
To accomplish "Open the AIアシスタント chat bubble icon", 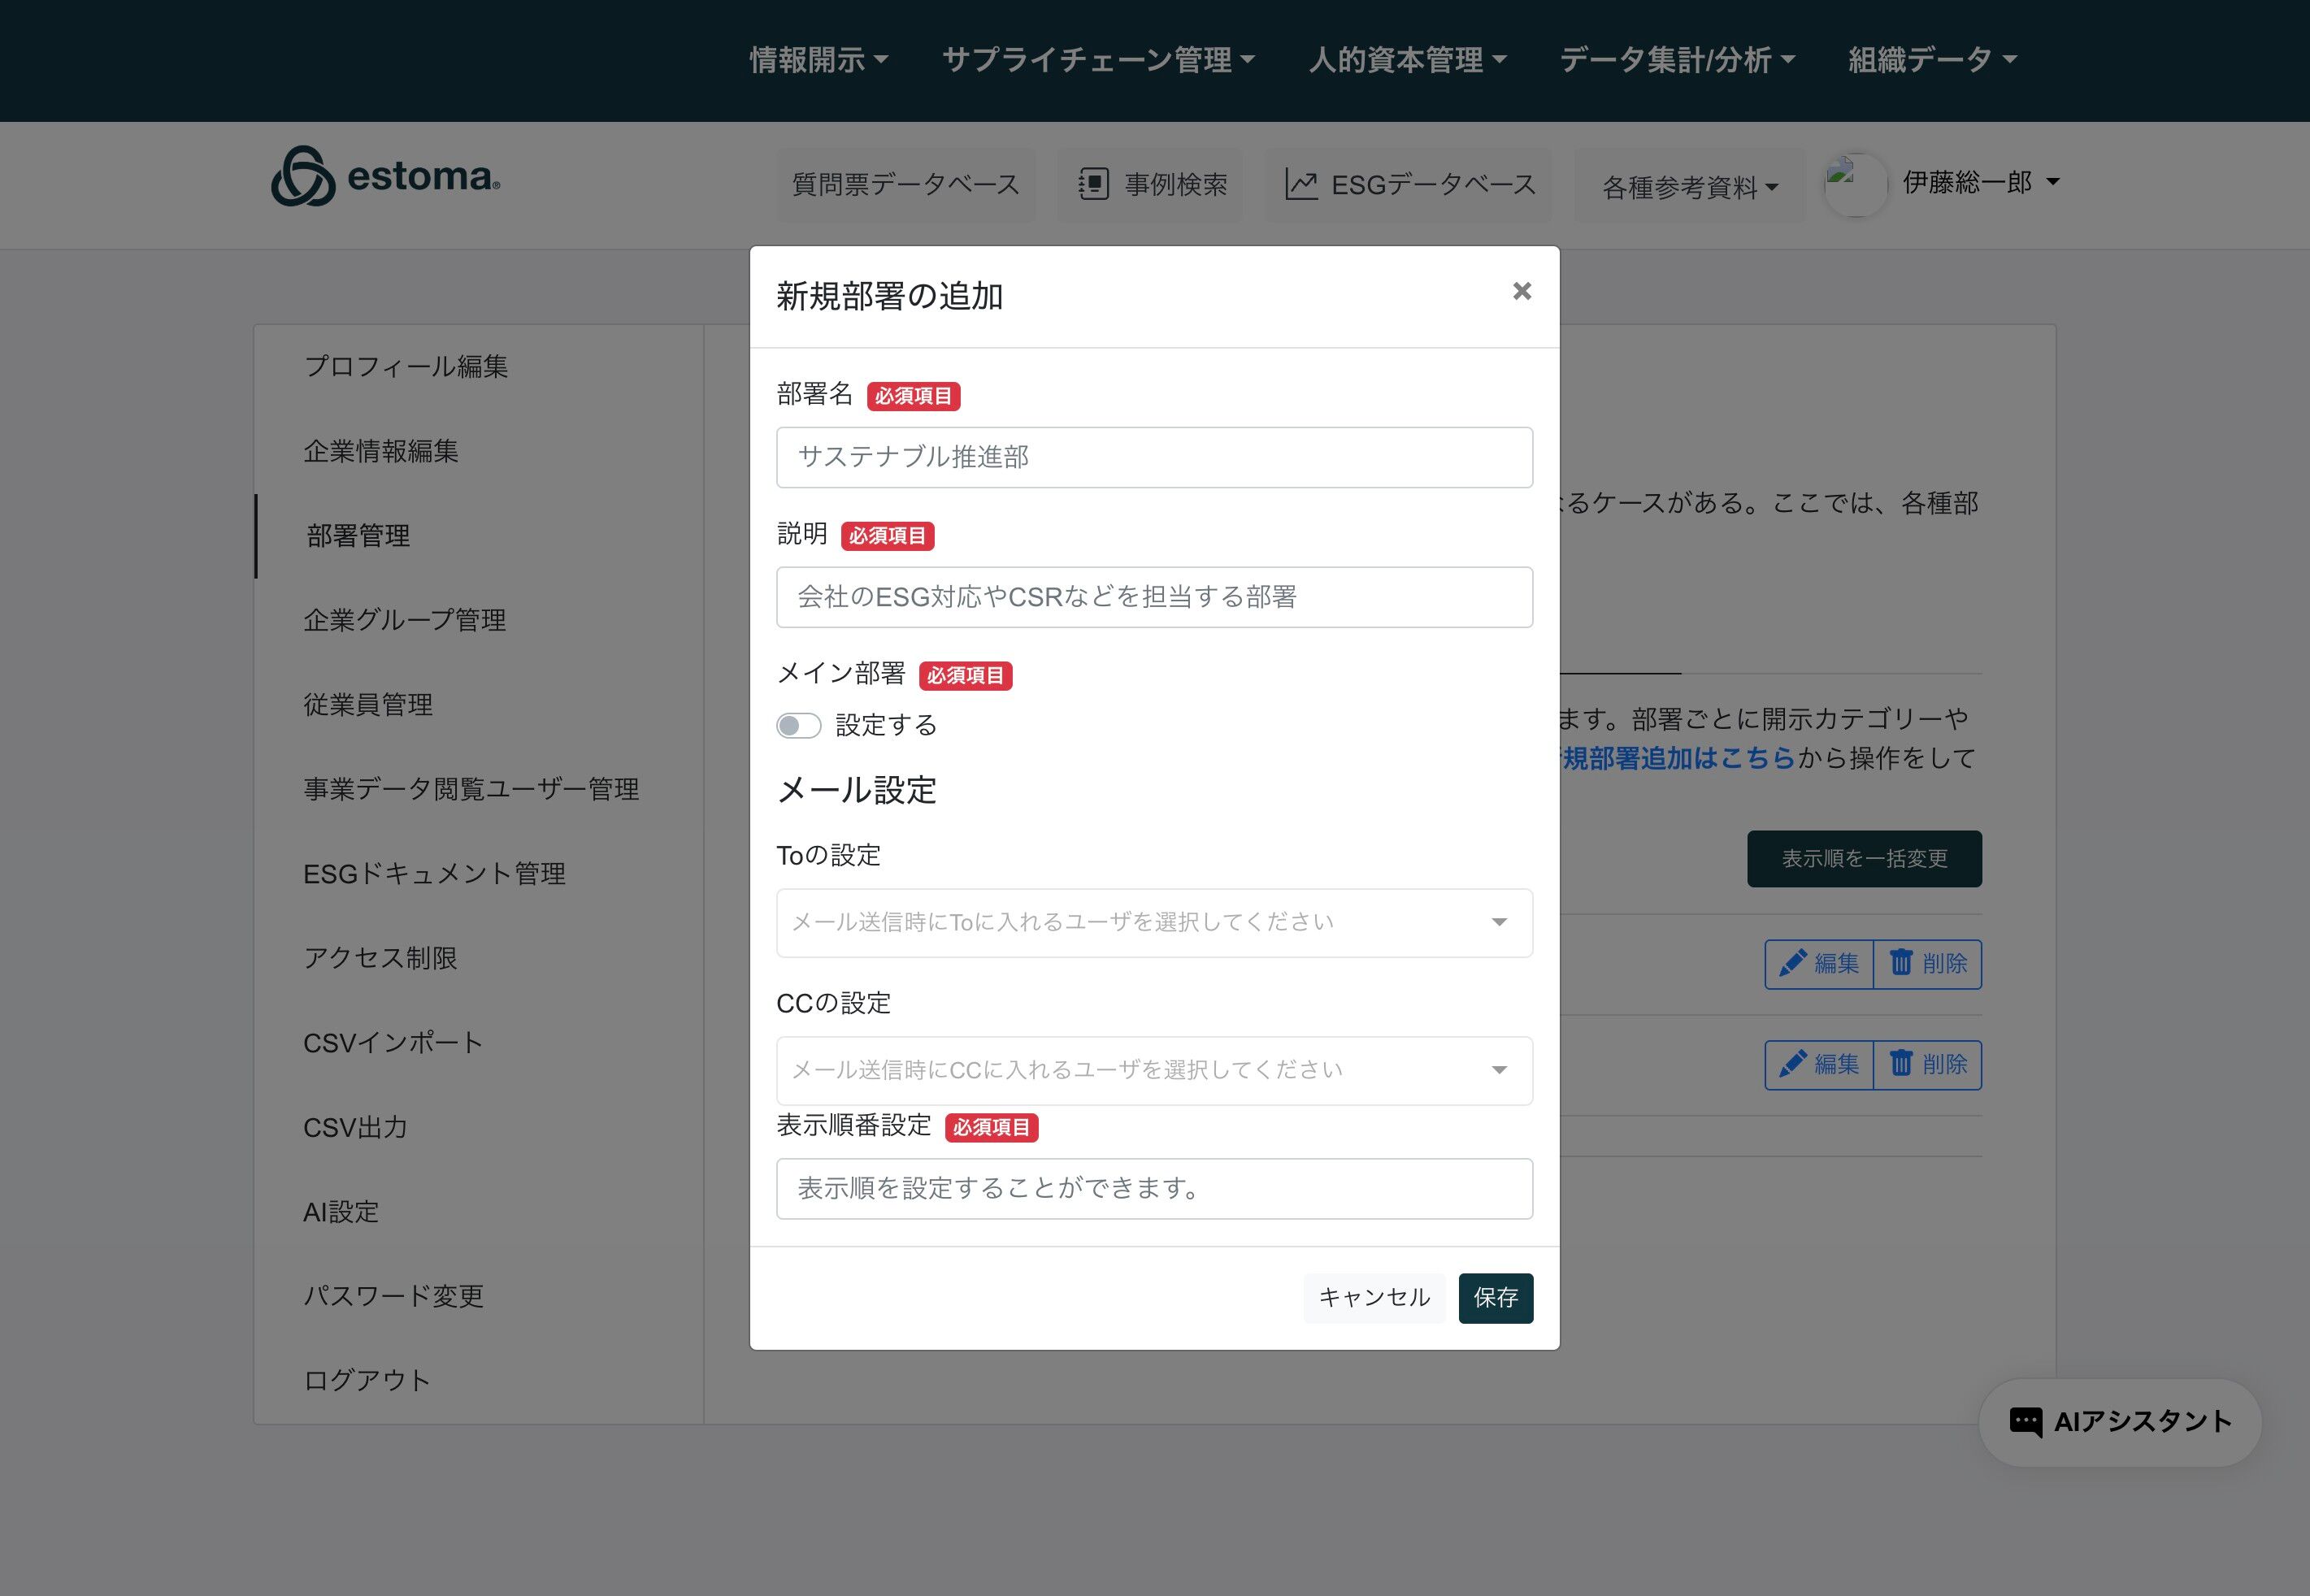I will (x=2026, y=1422).
